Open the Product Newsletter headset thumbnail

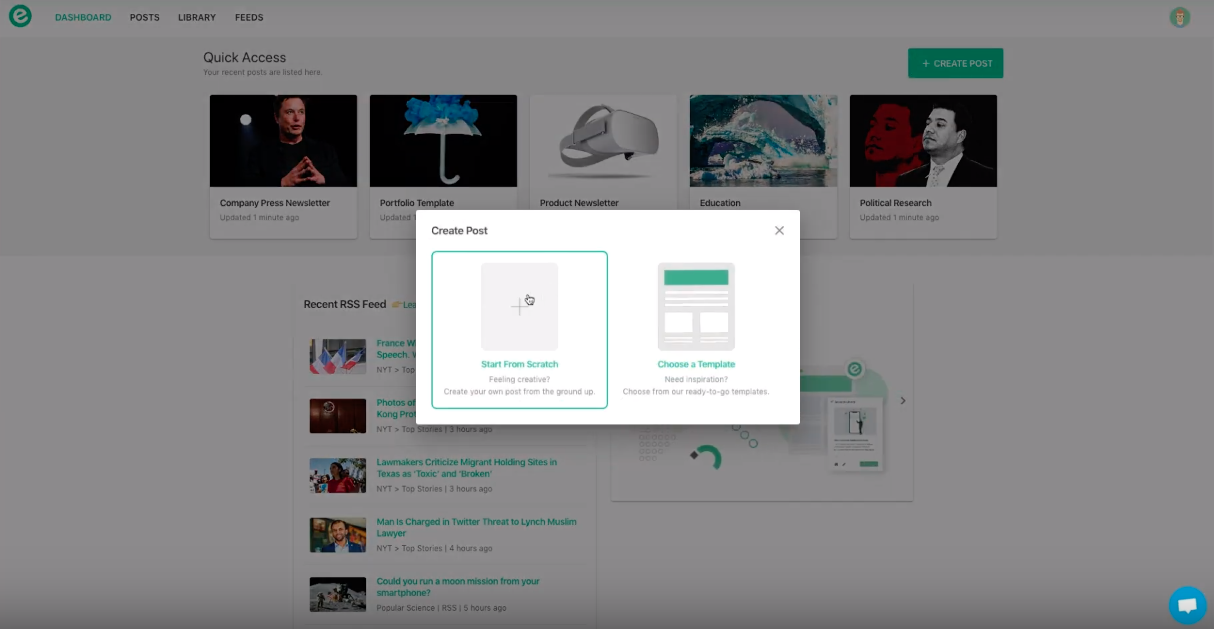(x=603, y=141)
